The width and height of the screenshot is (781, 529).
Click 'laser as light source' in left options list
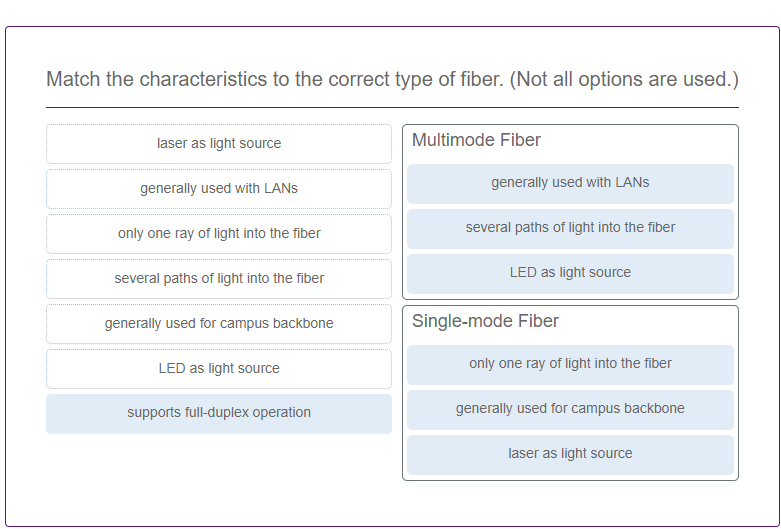(x=219, y=143)
